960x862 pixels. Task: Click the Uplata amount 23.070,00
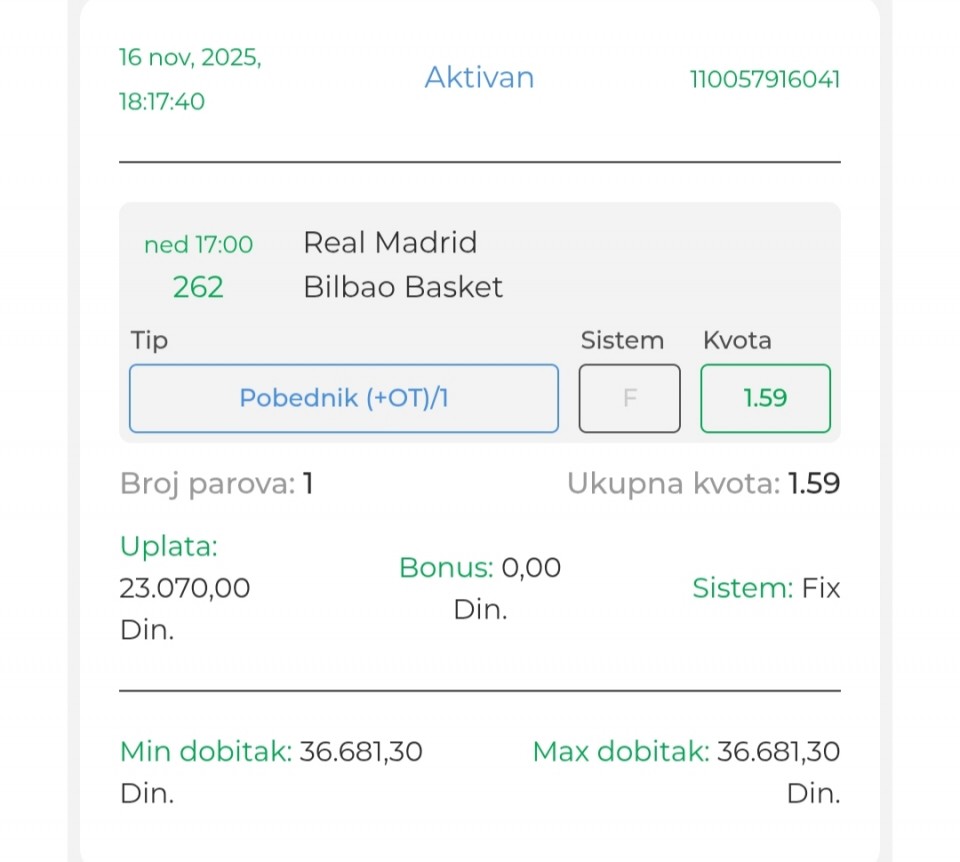pos(185,588)
